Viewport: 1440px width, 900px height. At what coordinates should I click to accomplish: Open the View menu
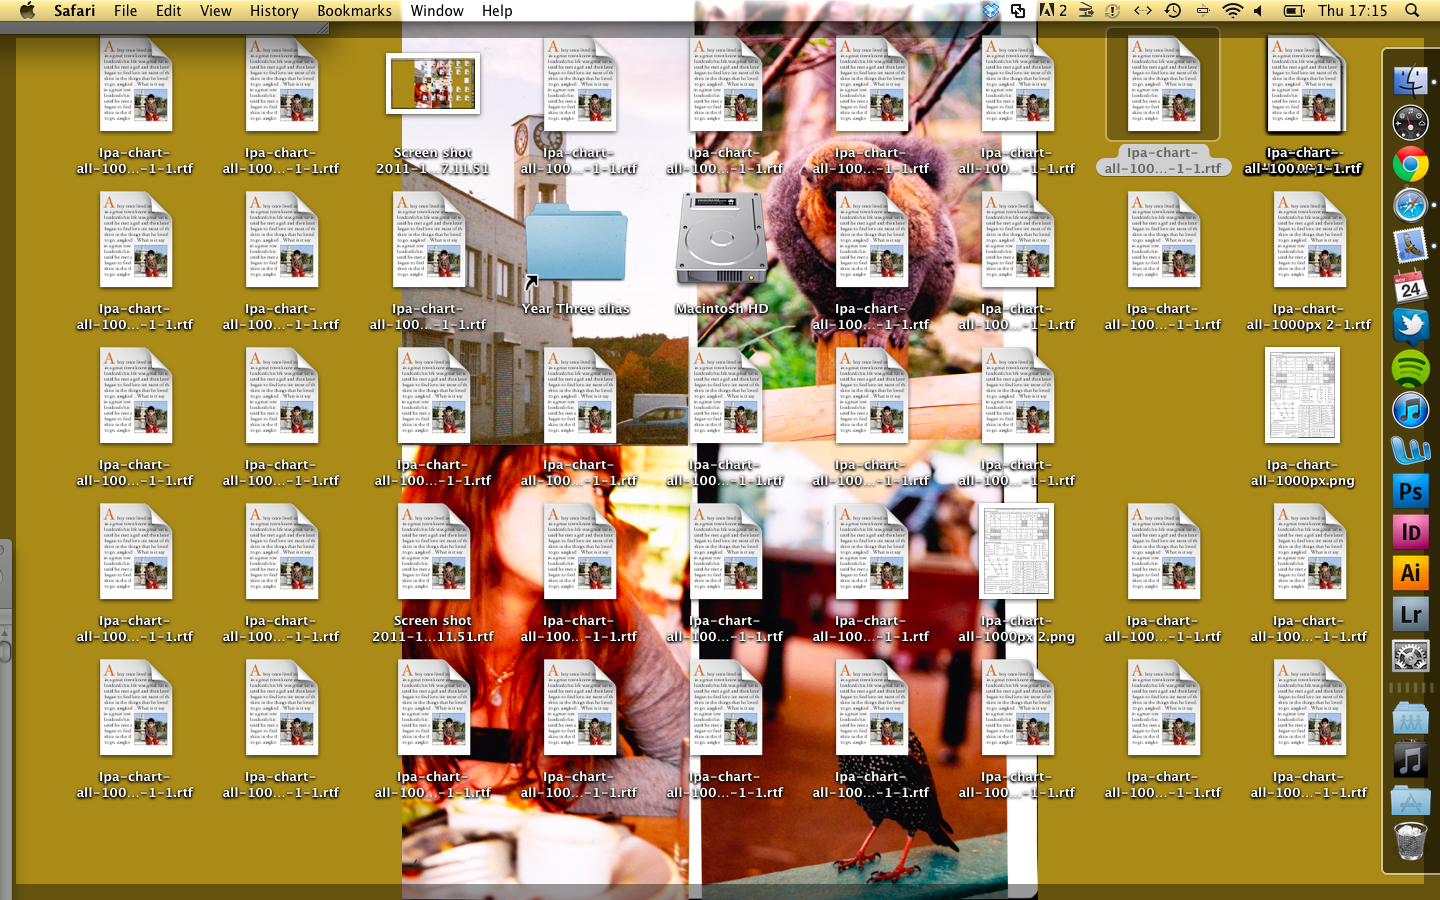tap(215, 10)
